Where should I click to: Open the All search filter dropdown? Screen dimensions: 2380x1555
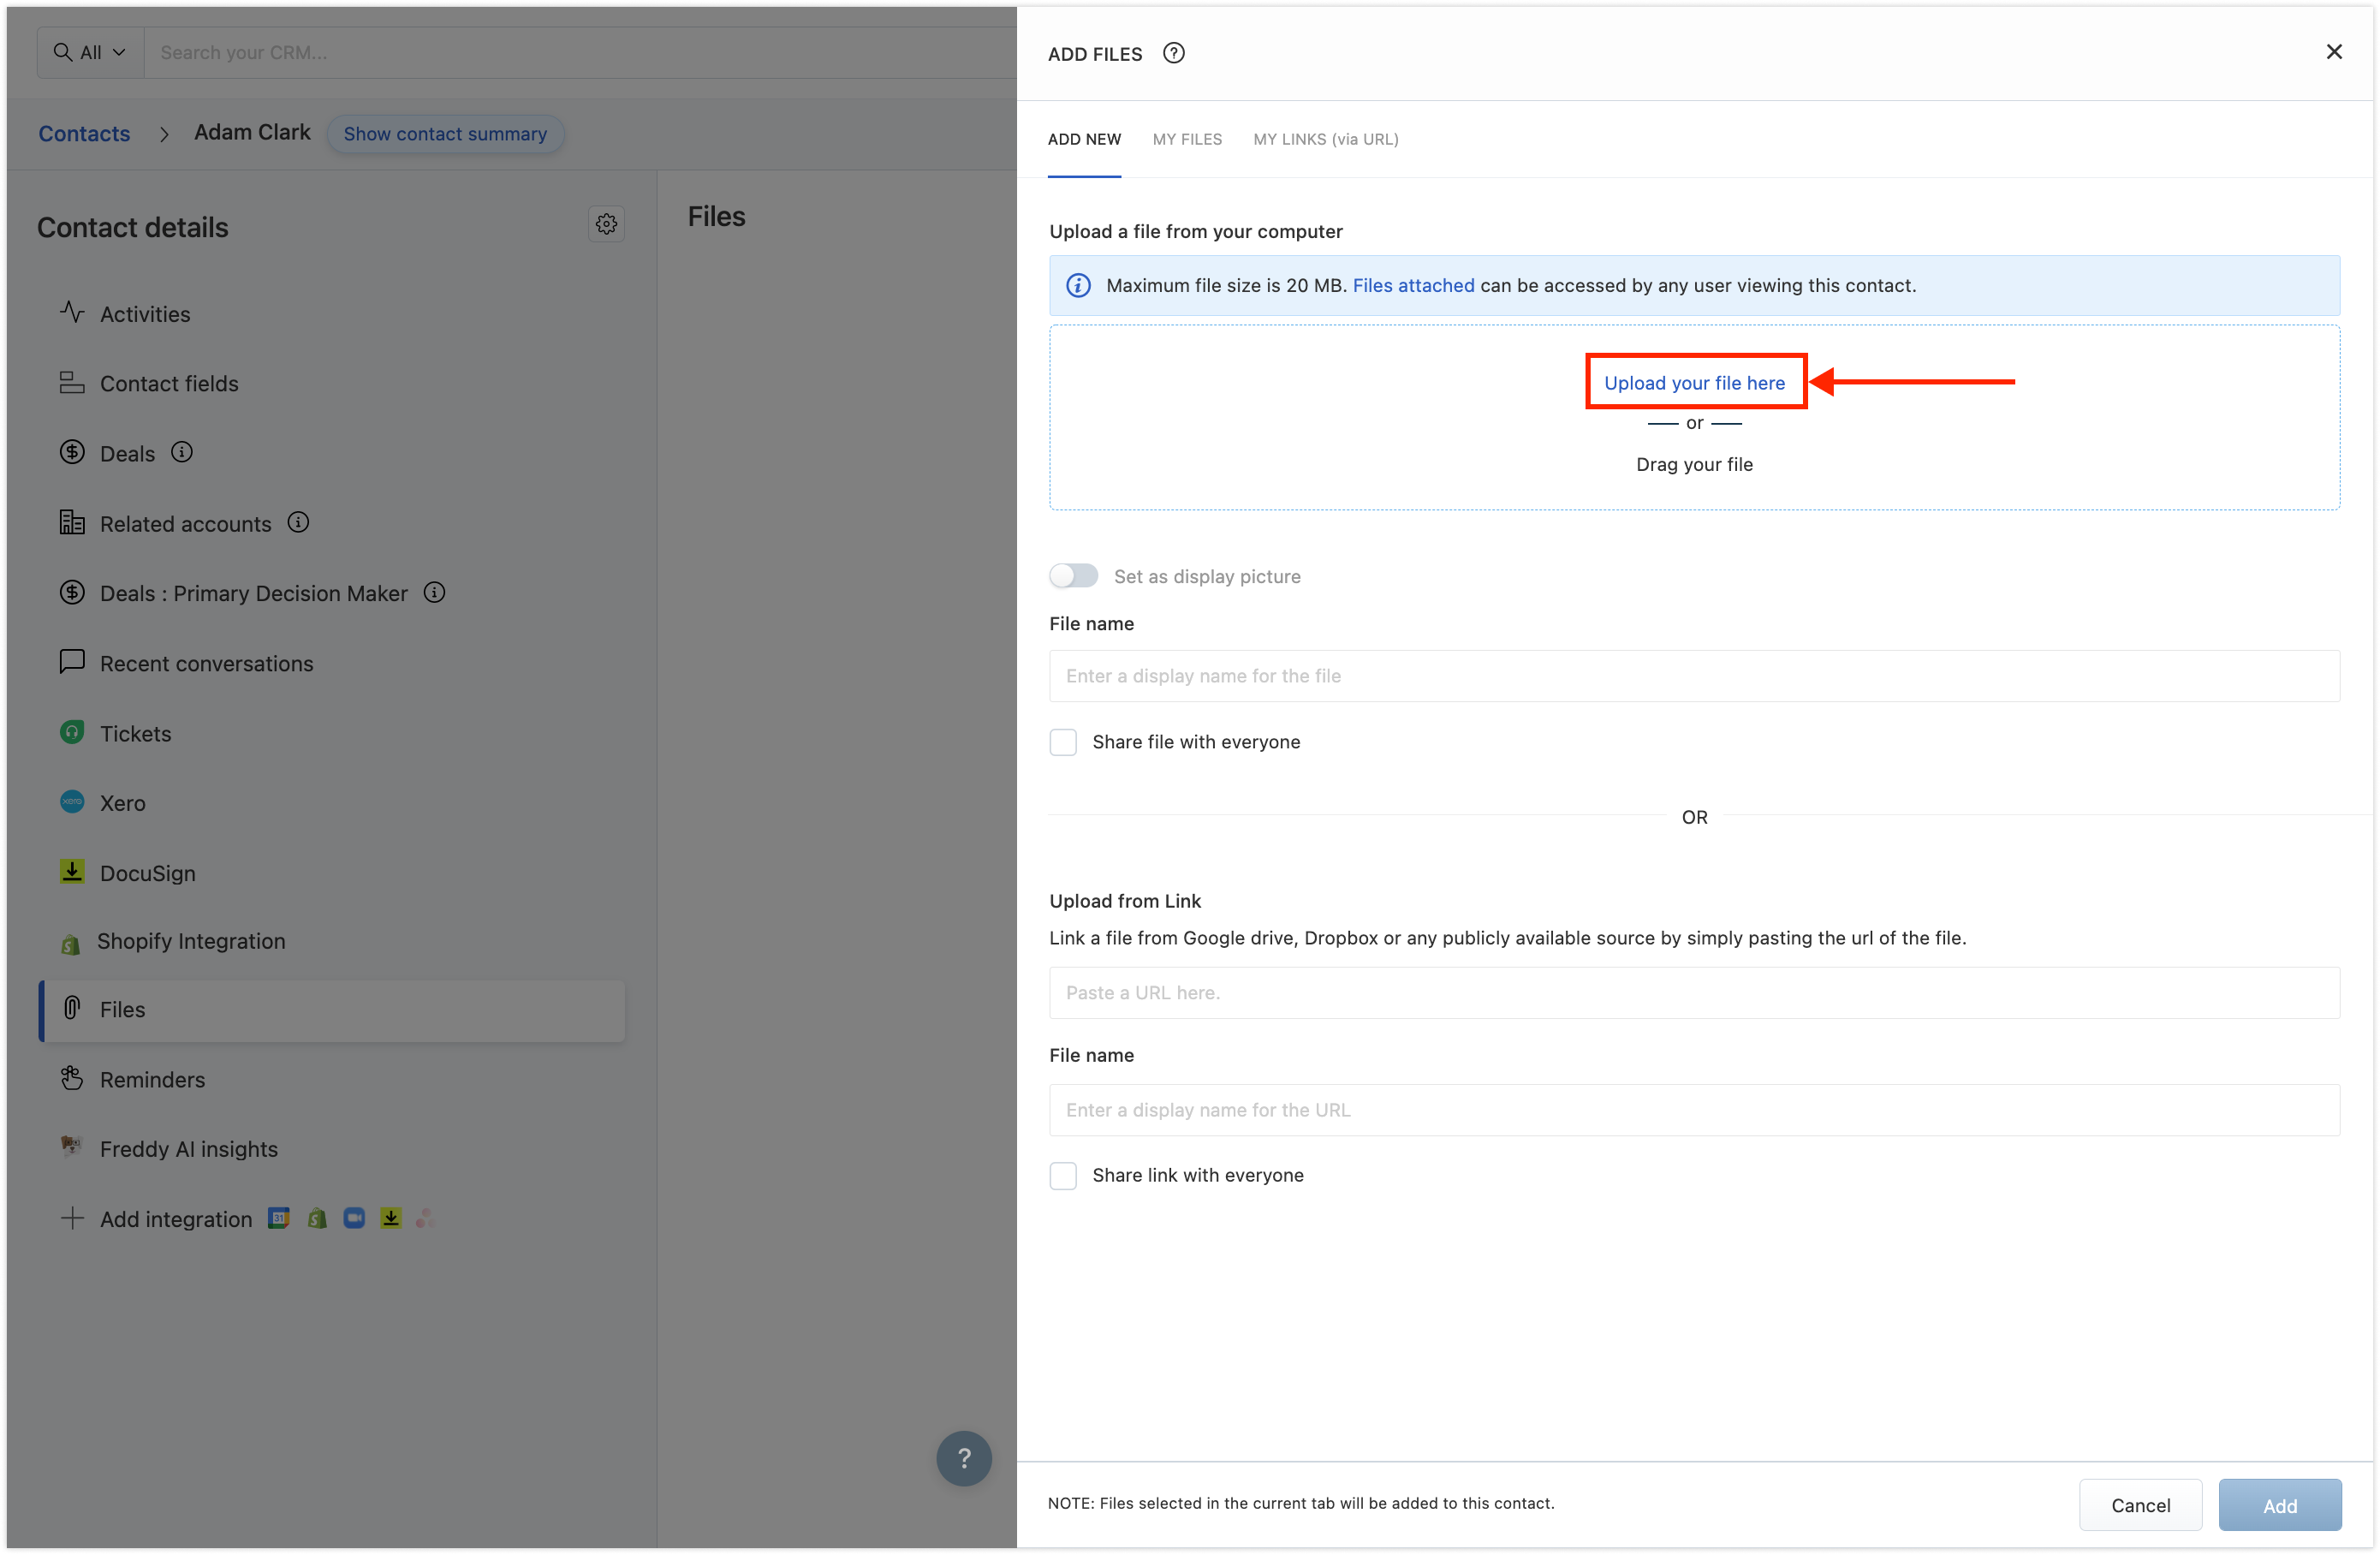coord(90,52)
